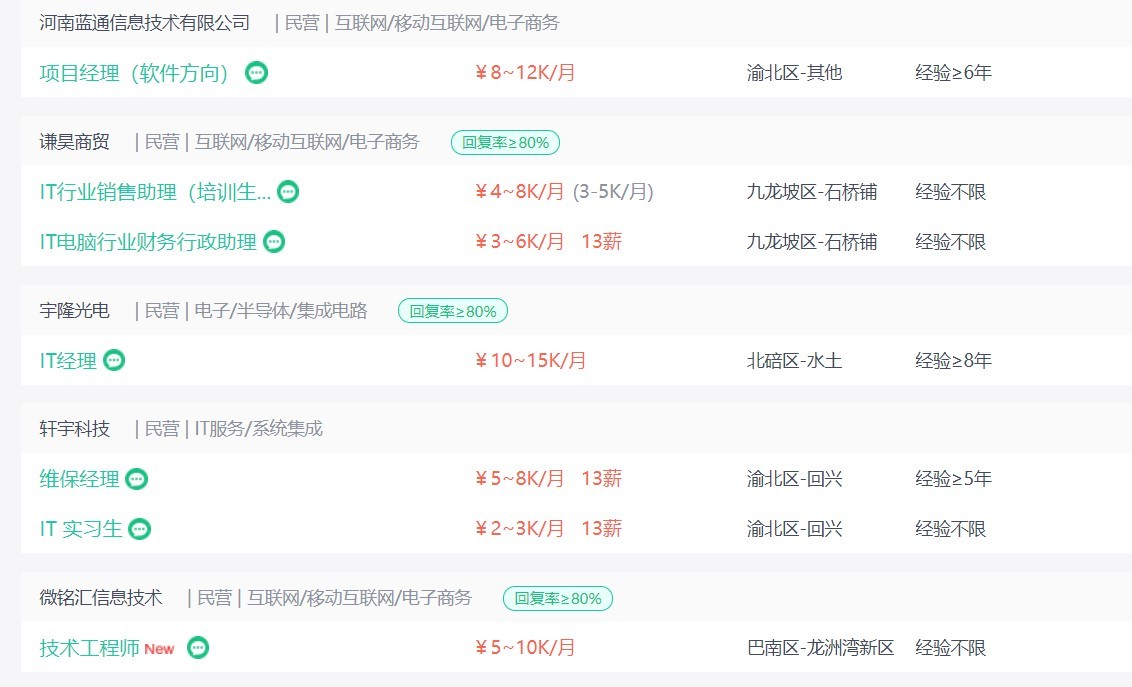Open 宇隆光电 company profile
The image size is (1132, 687).
pyautogui.click(x=75, y=311)
